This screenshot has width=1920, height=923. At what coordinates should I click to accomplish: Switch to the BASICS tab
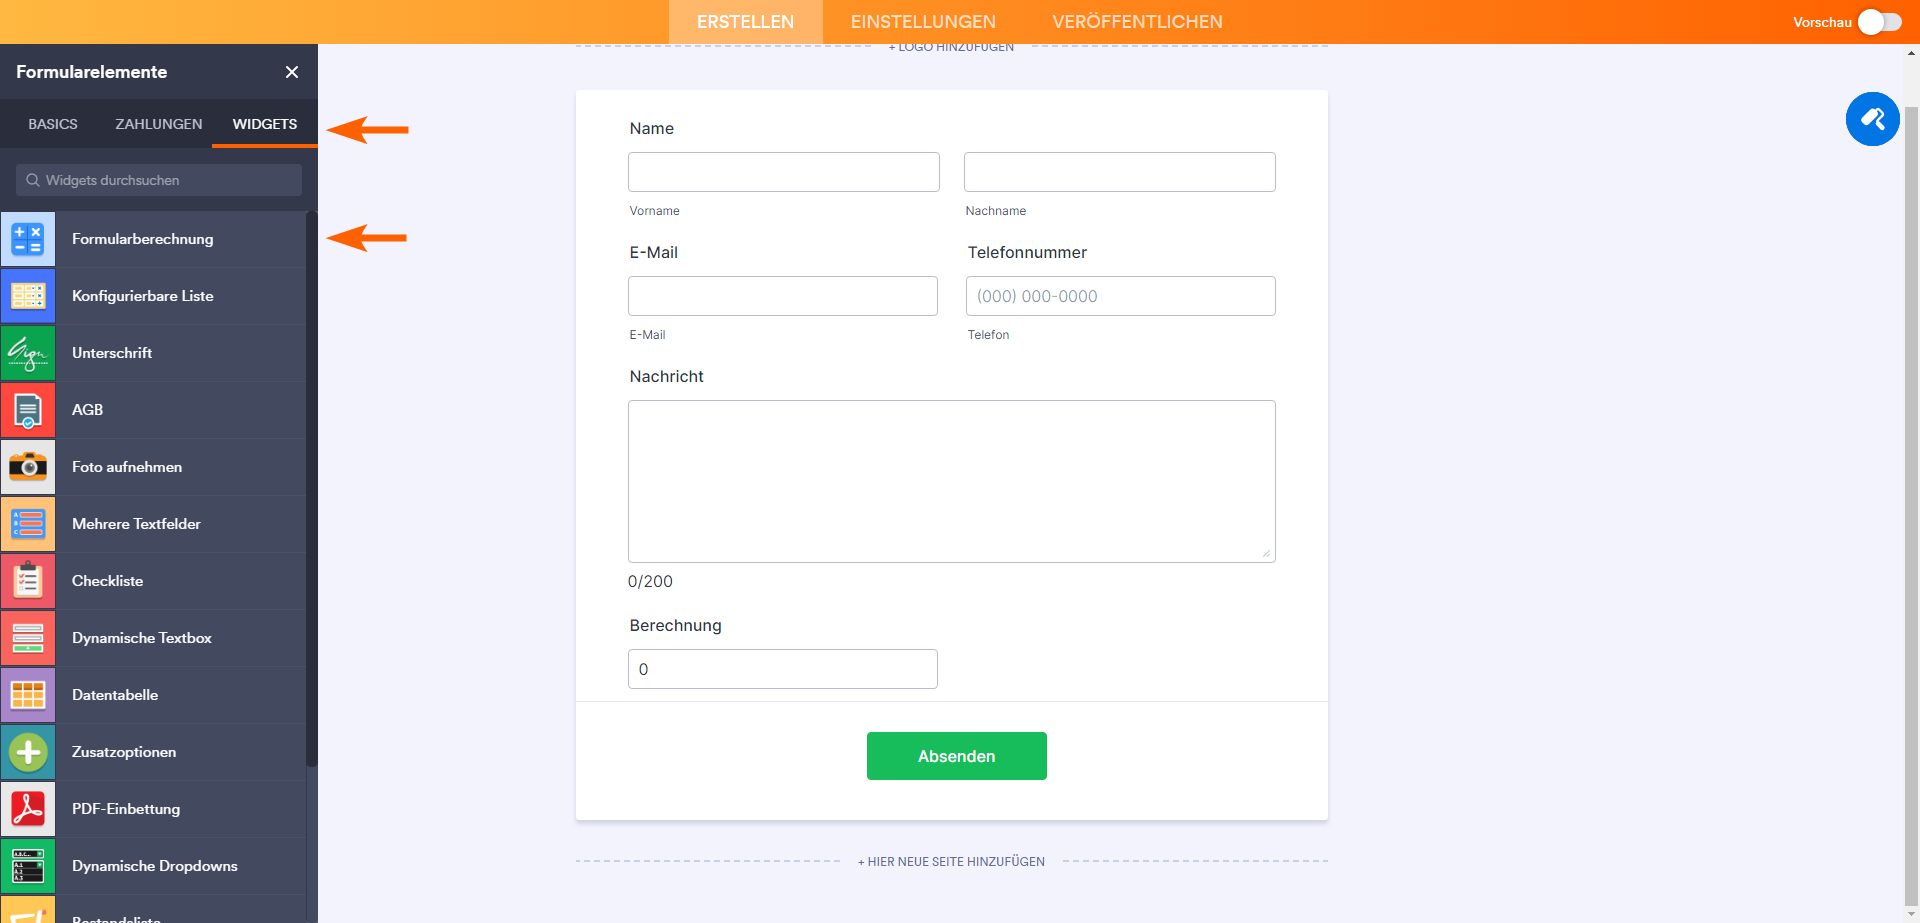coord(53,124)
